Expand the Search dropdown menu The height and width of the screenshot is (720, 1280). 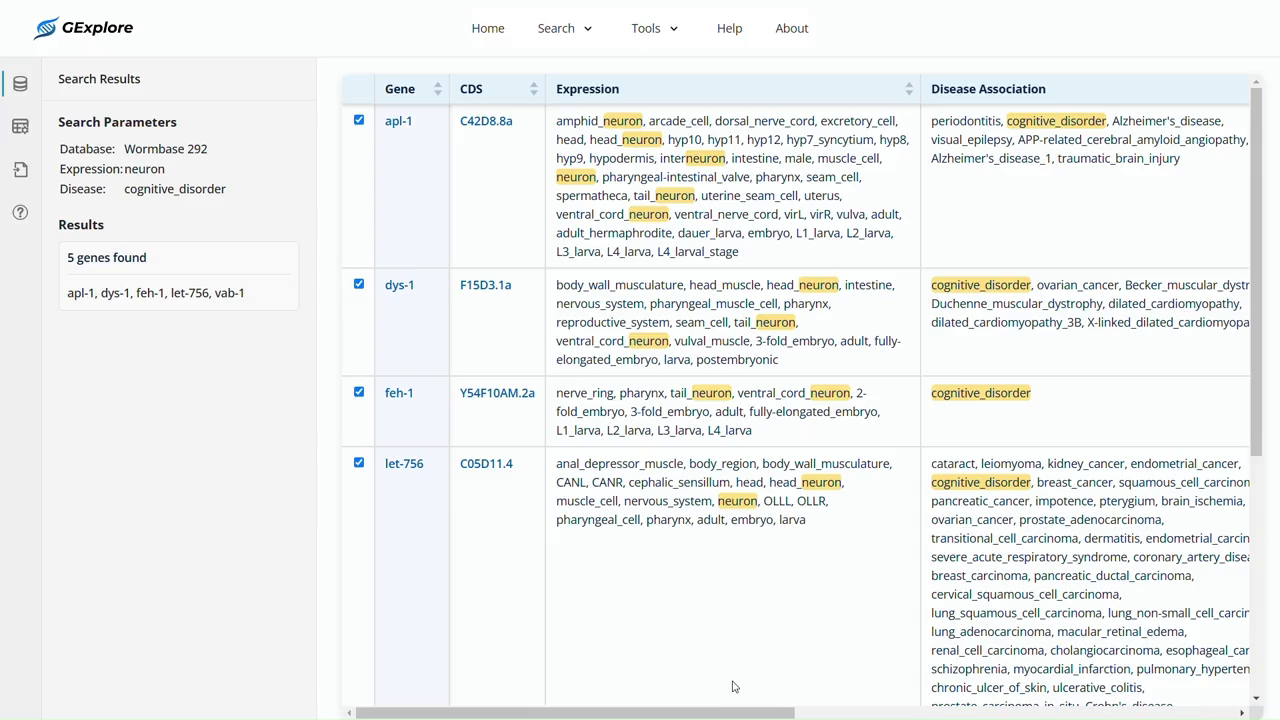pos(565,28)
